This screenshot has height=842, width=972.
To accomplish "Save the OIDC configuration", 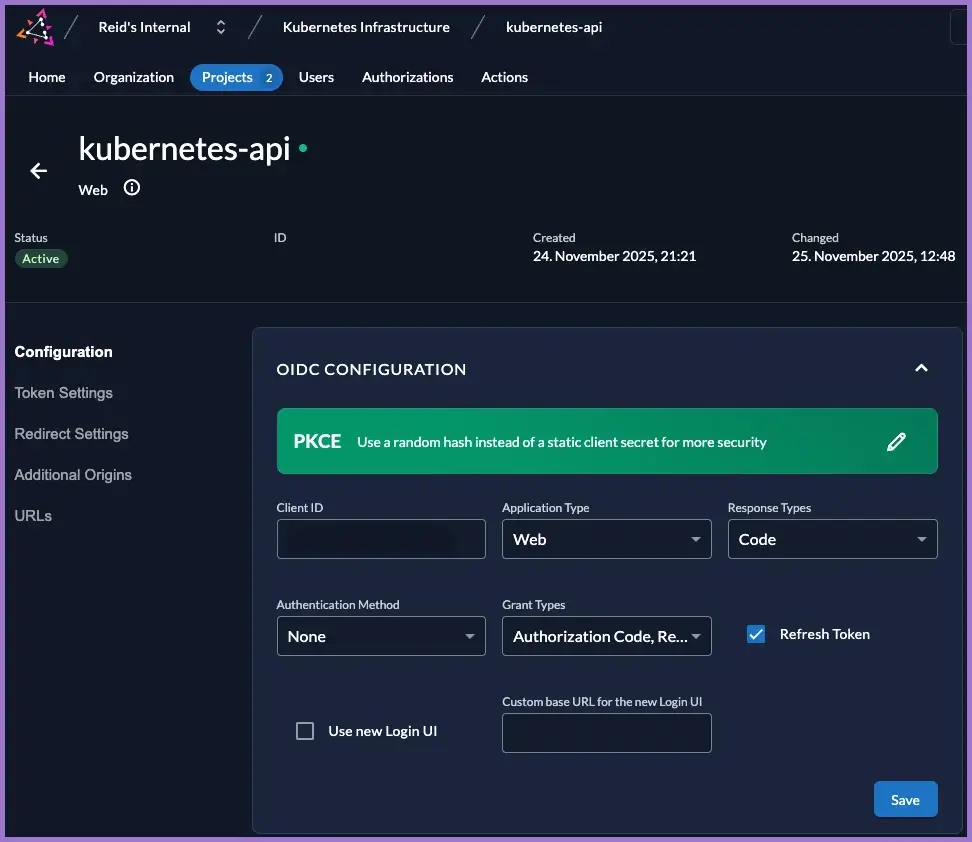I will [x=905, y=800].
